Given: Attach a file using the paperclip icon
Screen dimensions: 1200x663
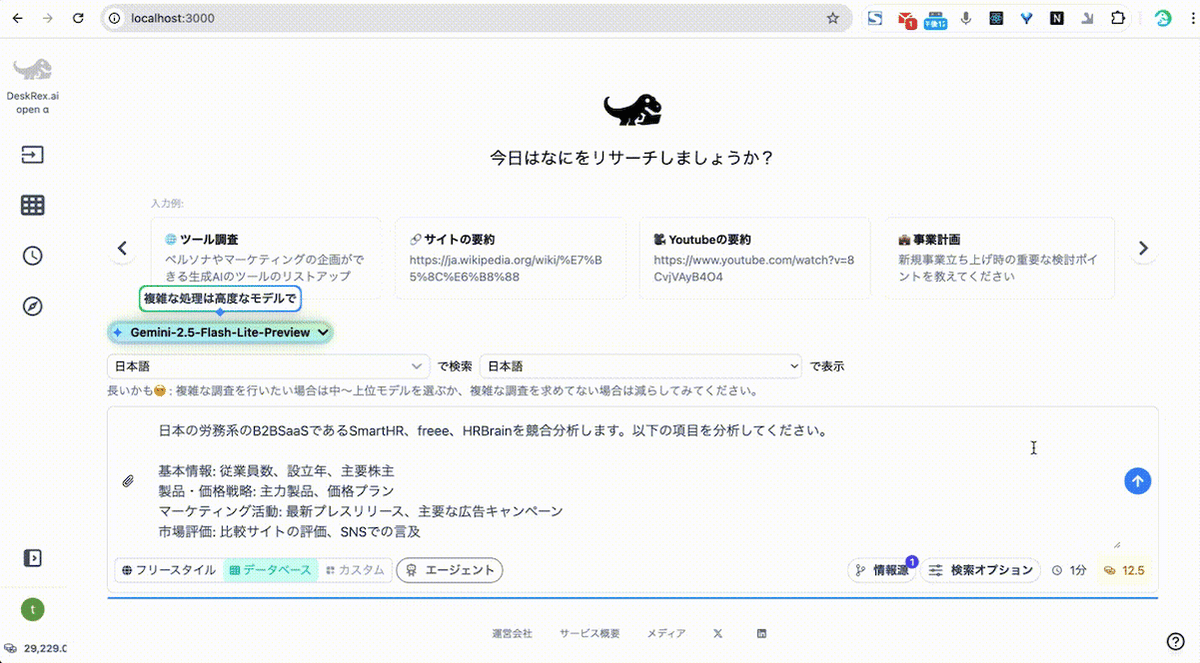Looking at the screenshot, I should click(x=128, y=480).
